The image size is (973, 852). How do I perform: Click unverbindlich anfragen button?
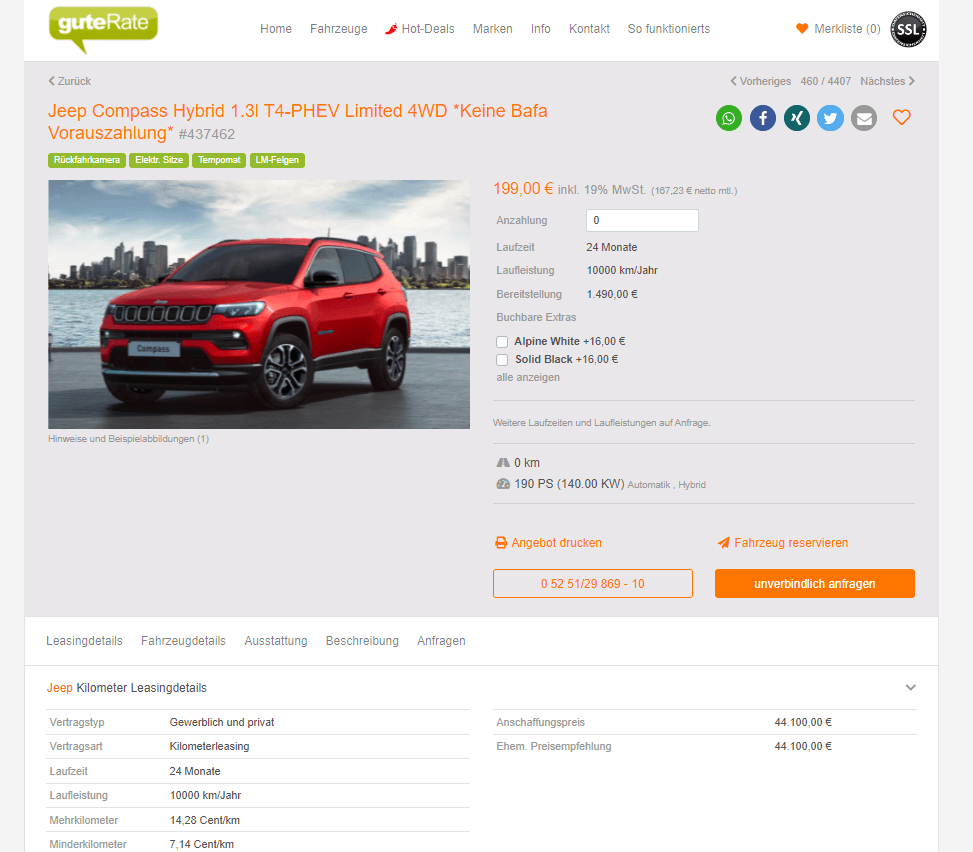click(x=815, y=584)
